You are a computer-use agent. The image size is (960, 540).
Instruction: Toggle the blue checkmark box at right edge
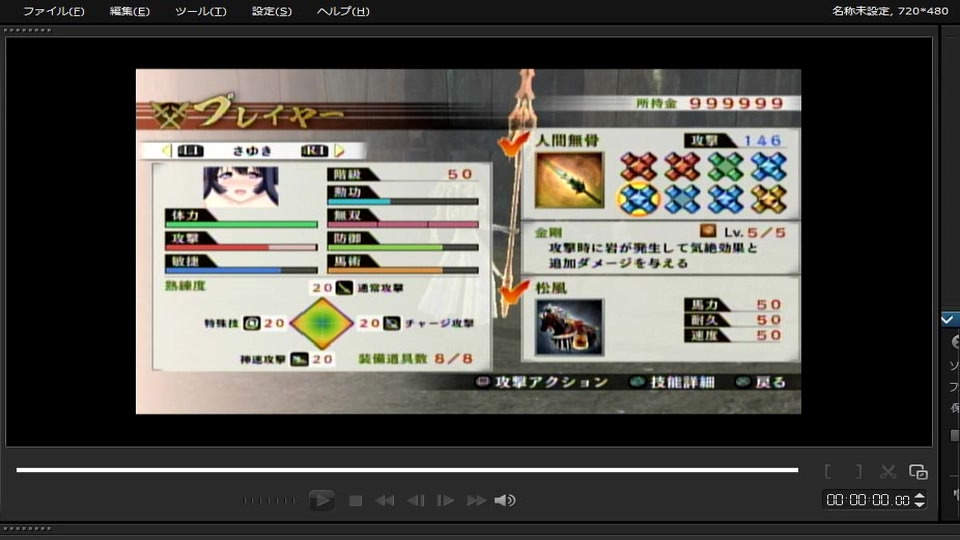tap(948, 319)
